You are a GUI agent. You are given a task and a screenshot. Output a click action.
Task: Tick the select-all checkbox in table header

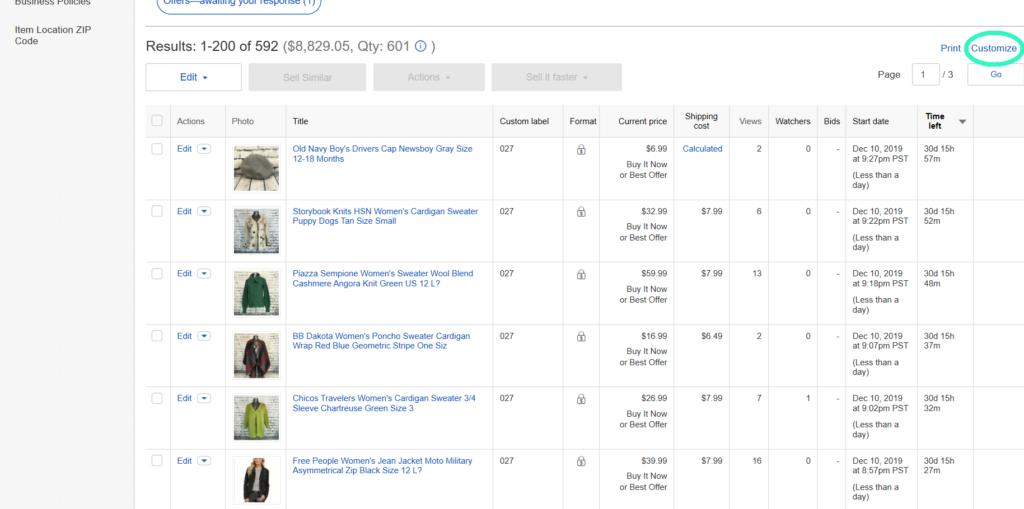[x=157, y=120]
